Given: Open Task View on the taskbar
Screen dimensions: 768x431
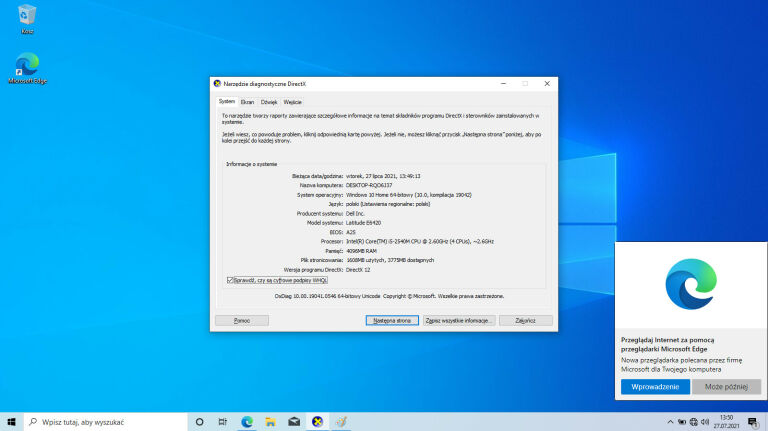Looking at the screenshot, I should [223, 422].
